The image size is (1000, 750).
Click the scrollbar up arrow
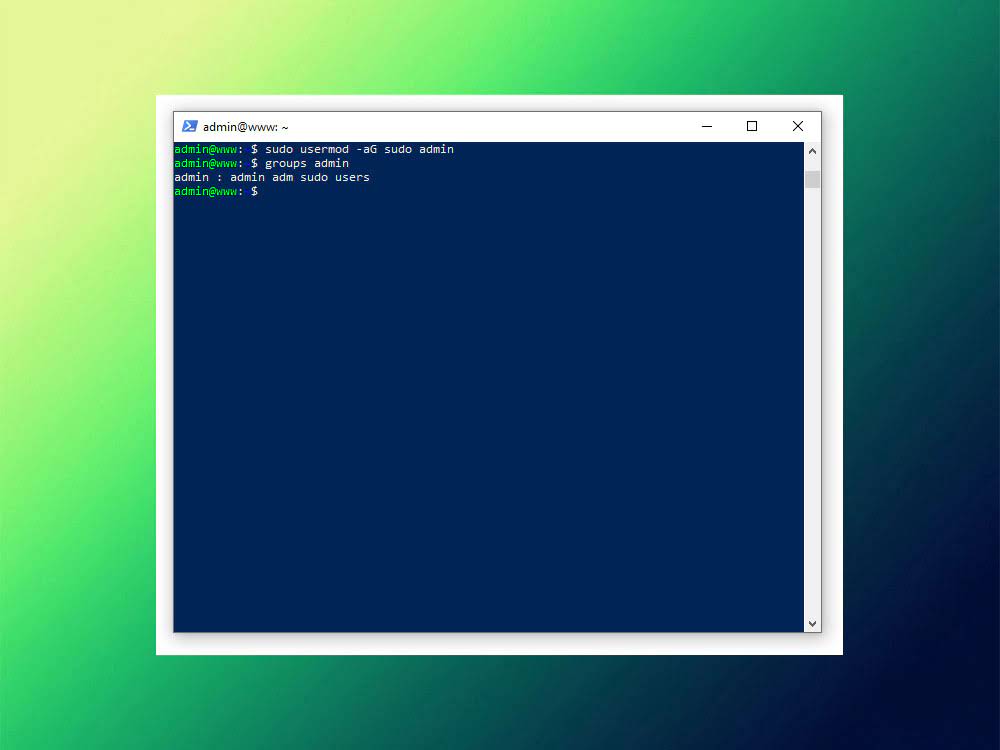point(812,151)
